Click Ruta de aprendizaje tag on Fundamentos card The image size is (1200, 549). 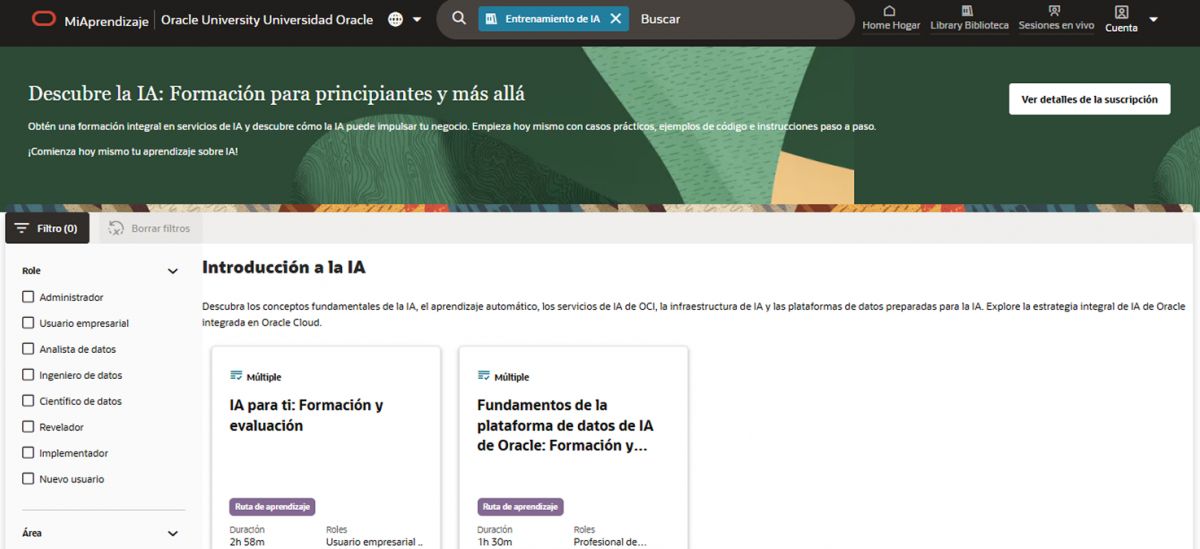(x=520, y=506)
